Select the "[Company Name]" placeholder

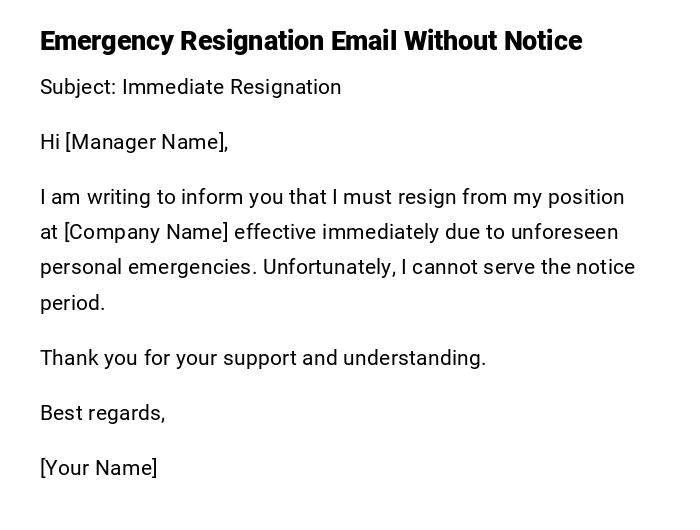[146, 232]
